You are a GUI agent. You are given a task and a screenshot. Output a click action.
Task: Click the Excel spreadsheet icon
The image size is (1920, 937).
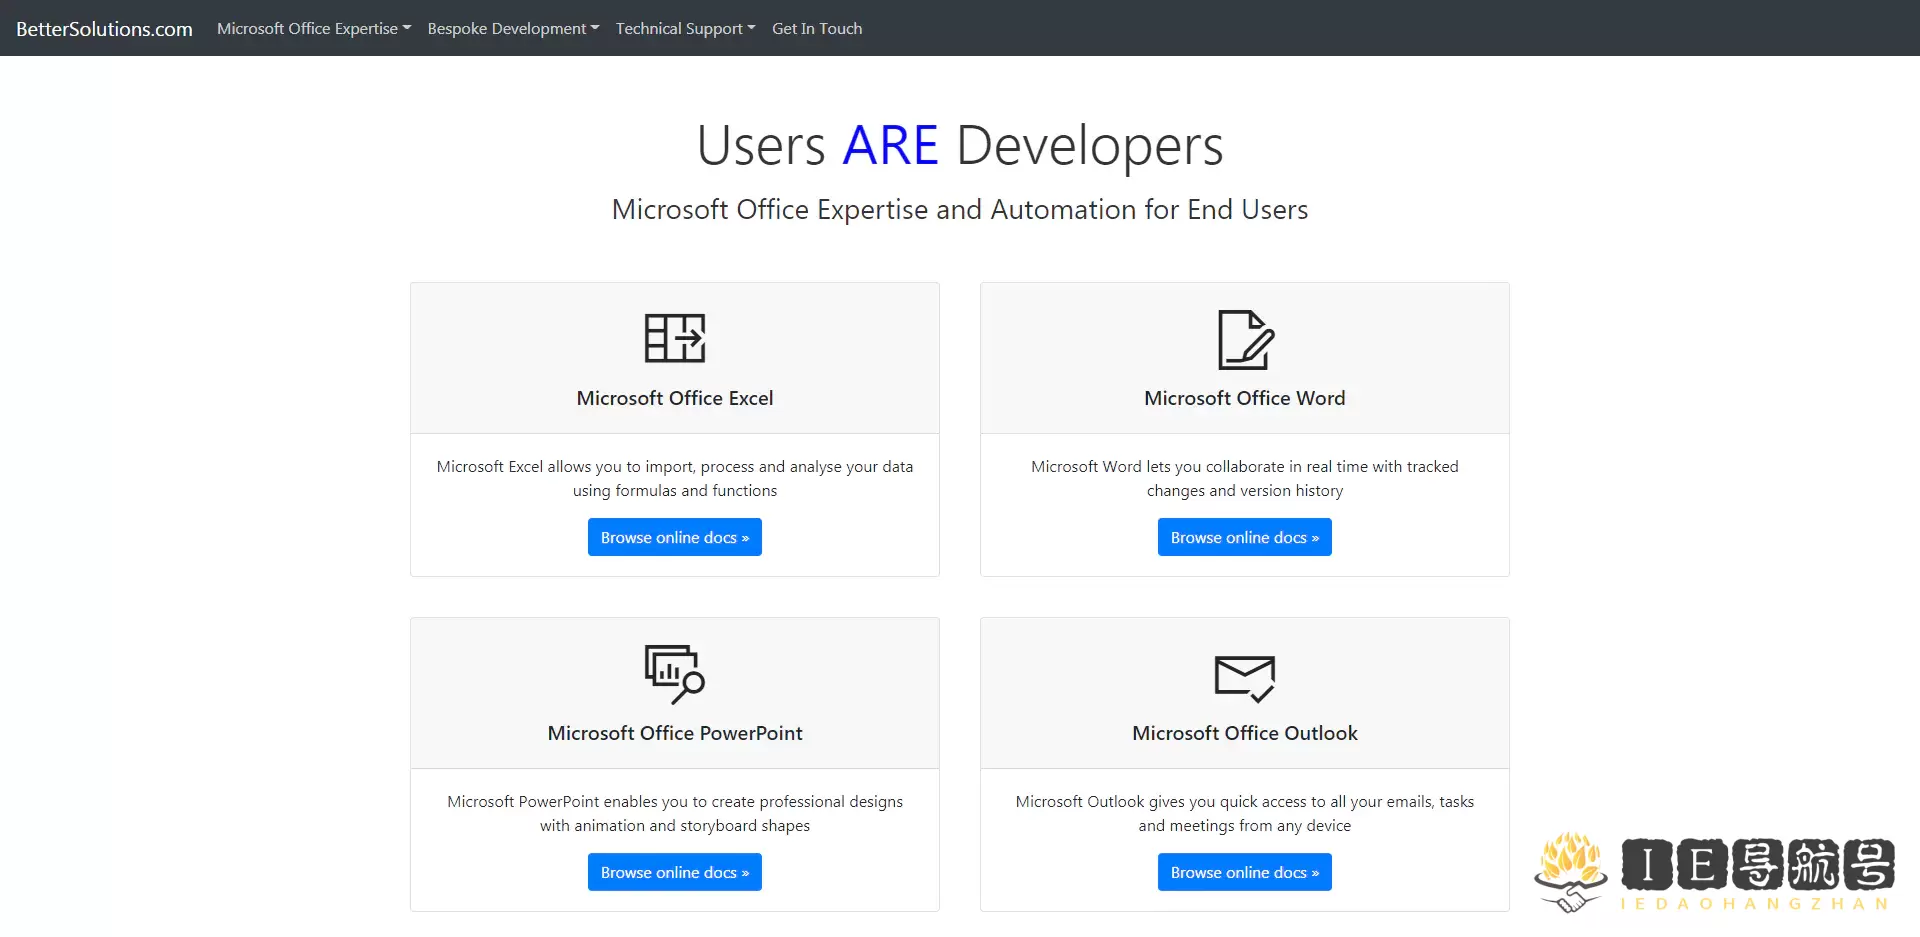(675, 338)
